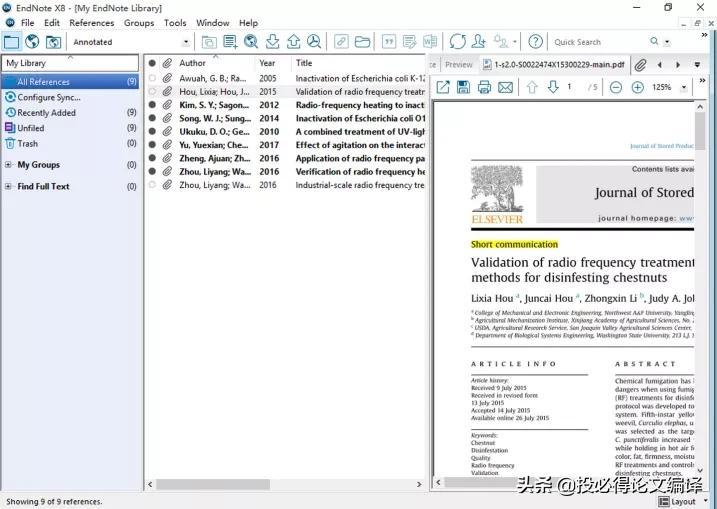Open PDF zoom 125% dropdown
The width and height of the screenshot is (717, 509).
pyautogui.click(x=684, y=87)
